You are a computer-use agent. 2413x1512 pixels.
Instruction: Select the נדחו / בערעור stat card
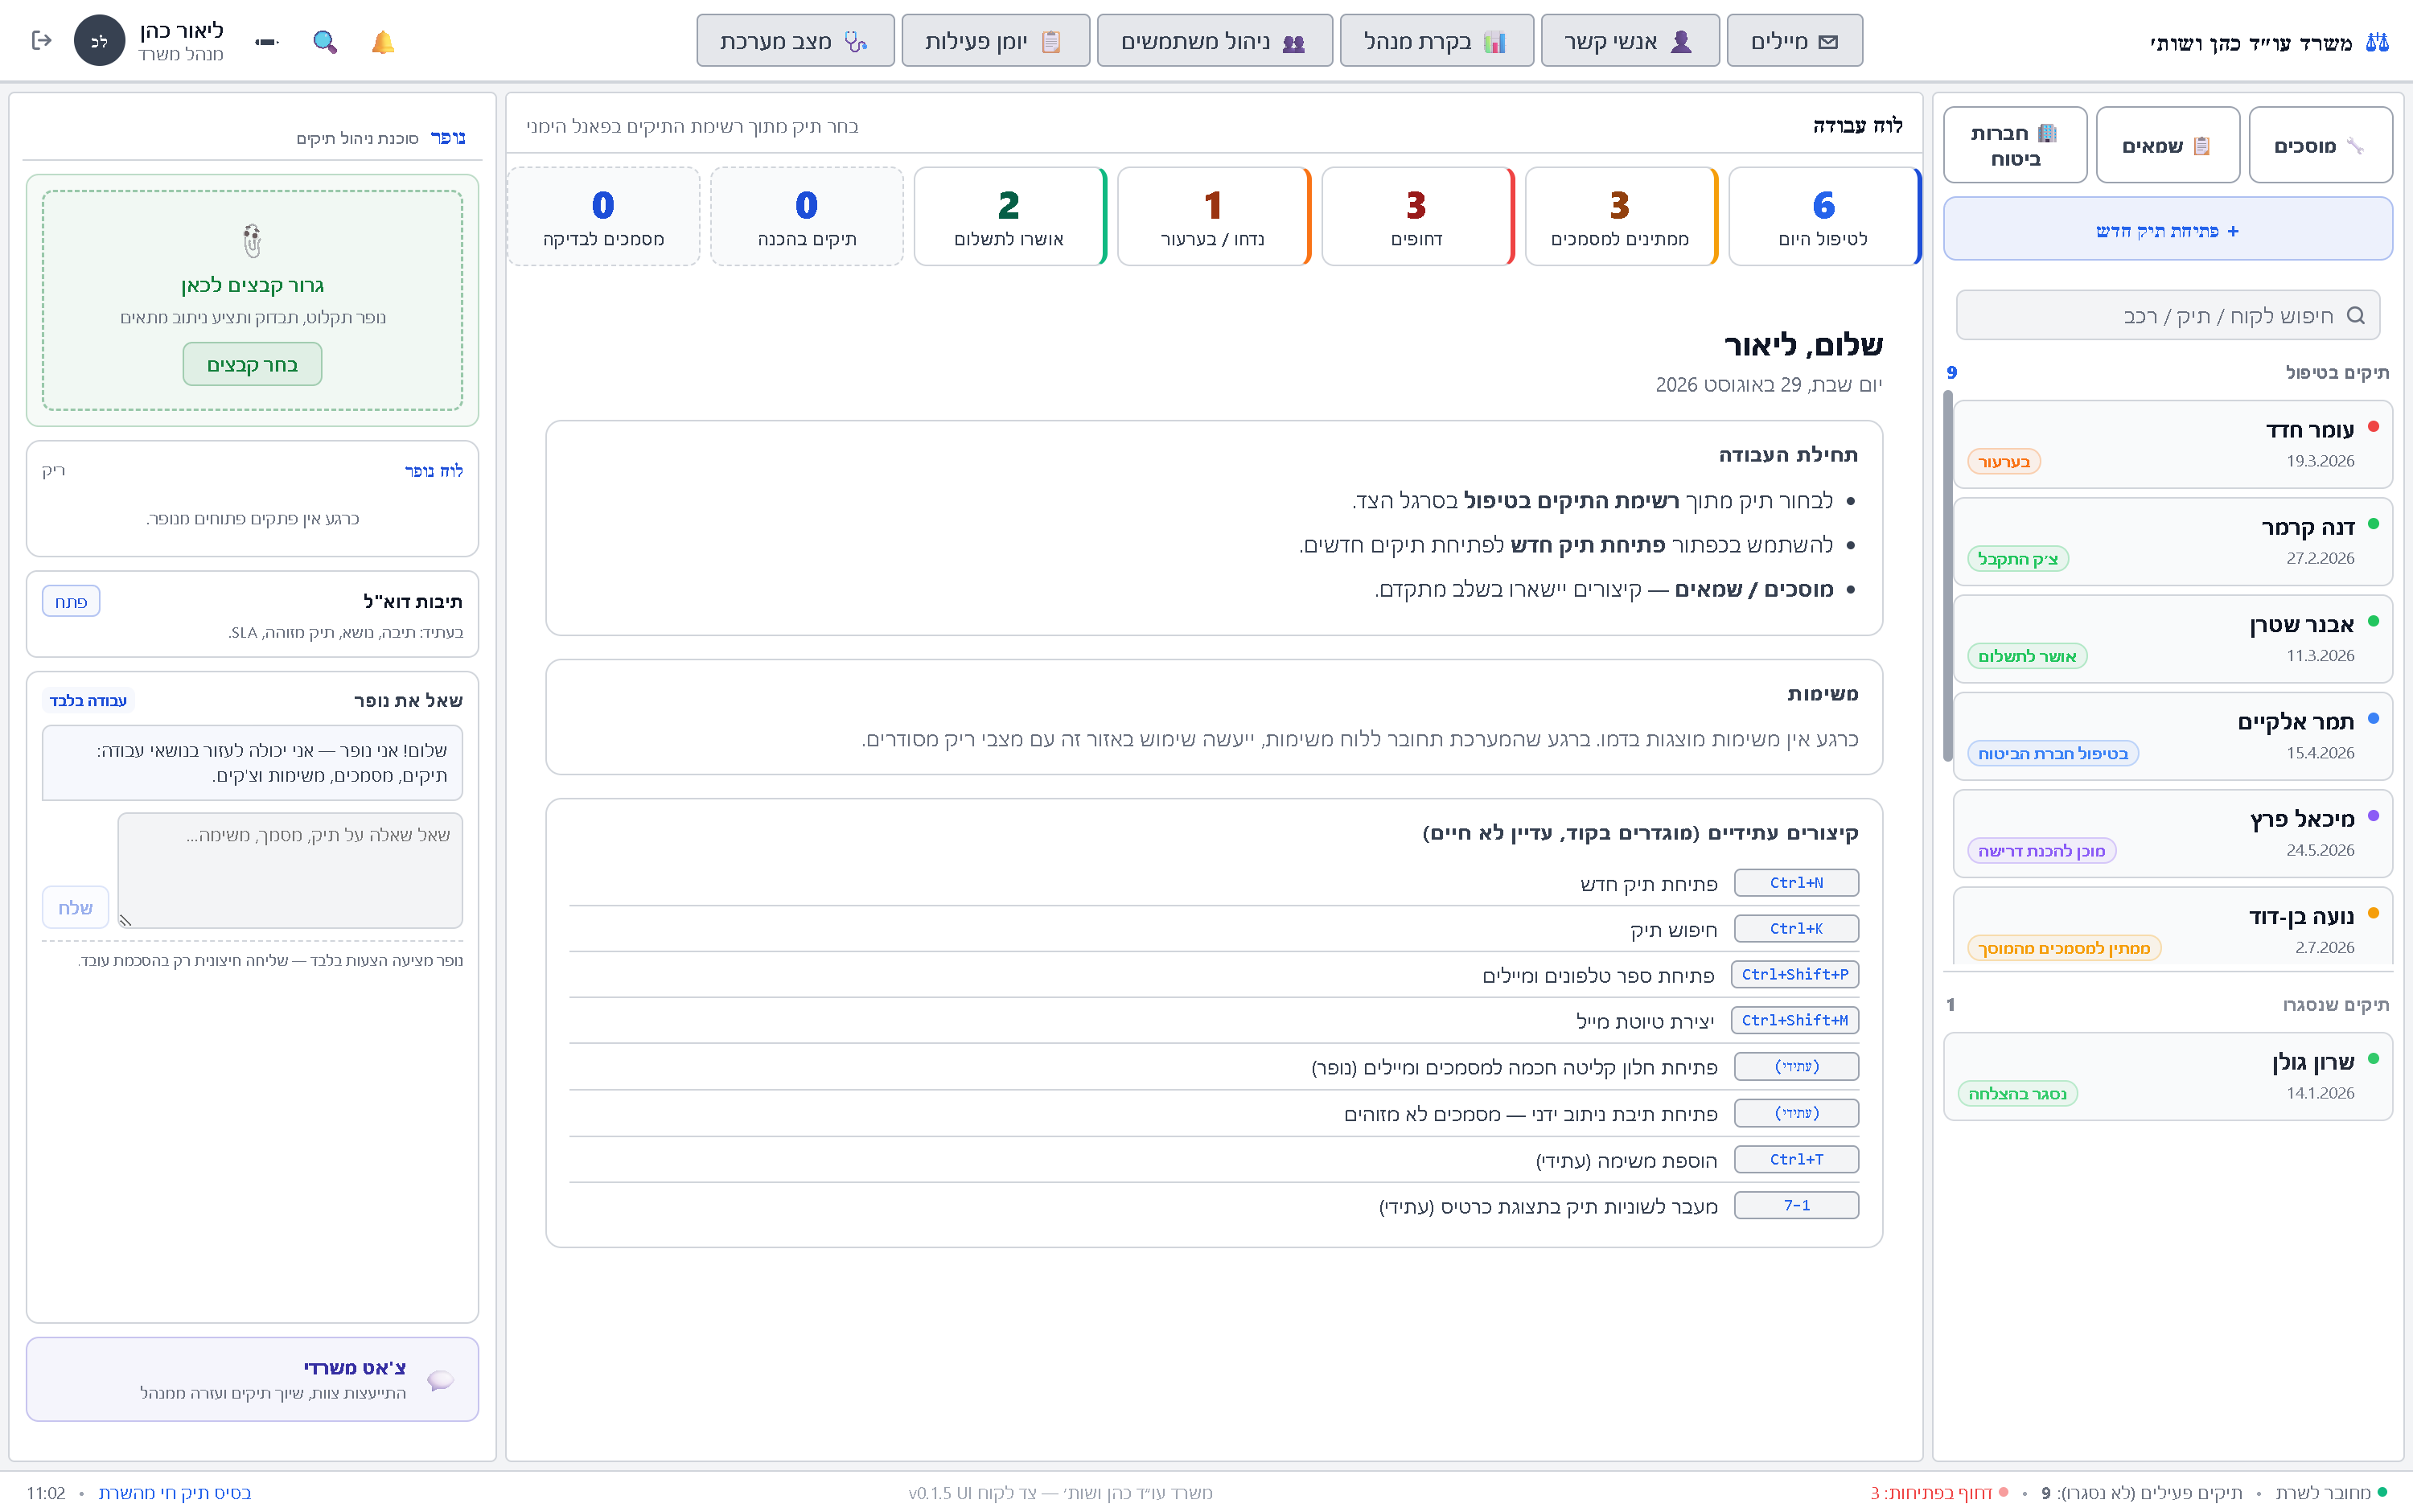coord(1213,216)
